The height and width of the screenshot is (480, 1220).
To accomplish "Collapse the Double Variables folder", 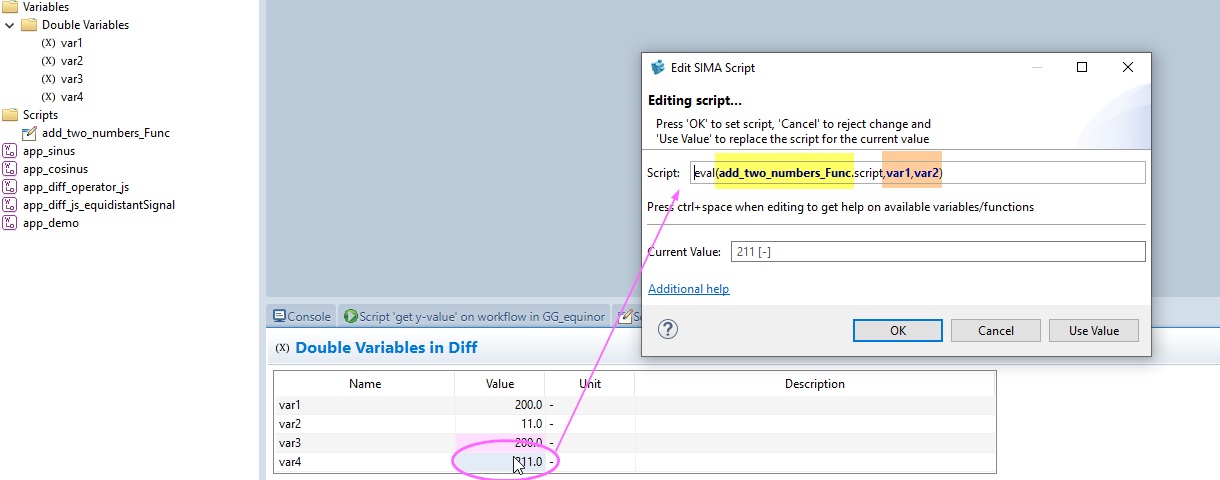I will (10, 25).
